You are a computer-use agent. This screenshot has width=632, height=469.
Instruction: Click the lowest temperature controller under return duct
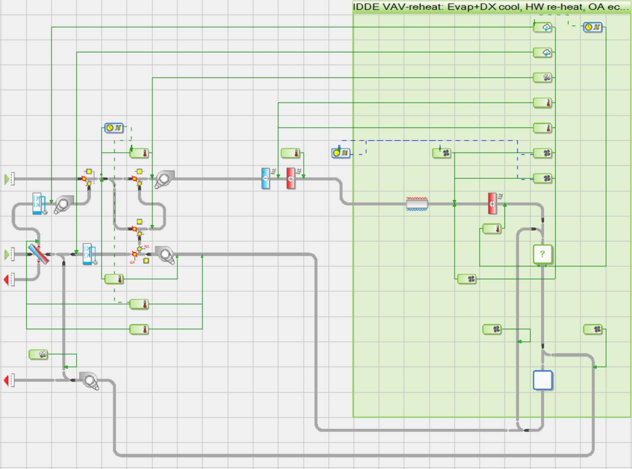pos(140,329)
